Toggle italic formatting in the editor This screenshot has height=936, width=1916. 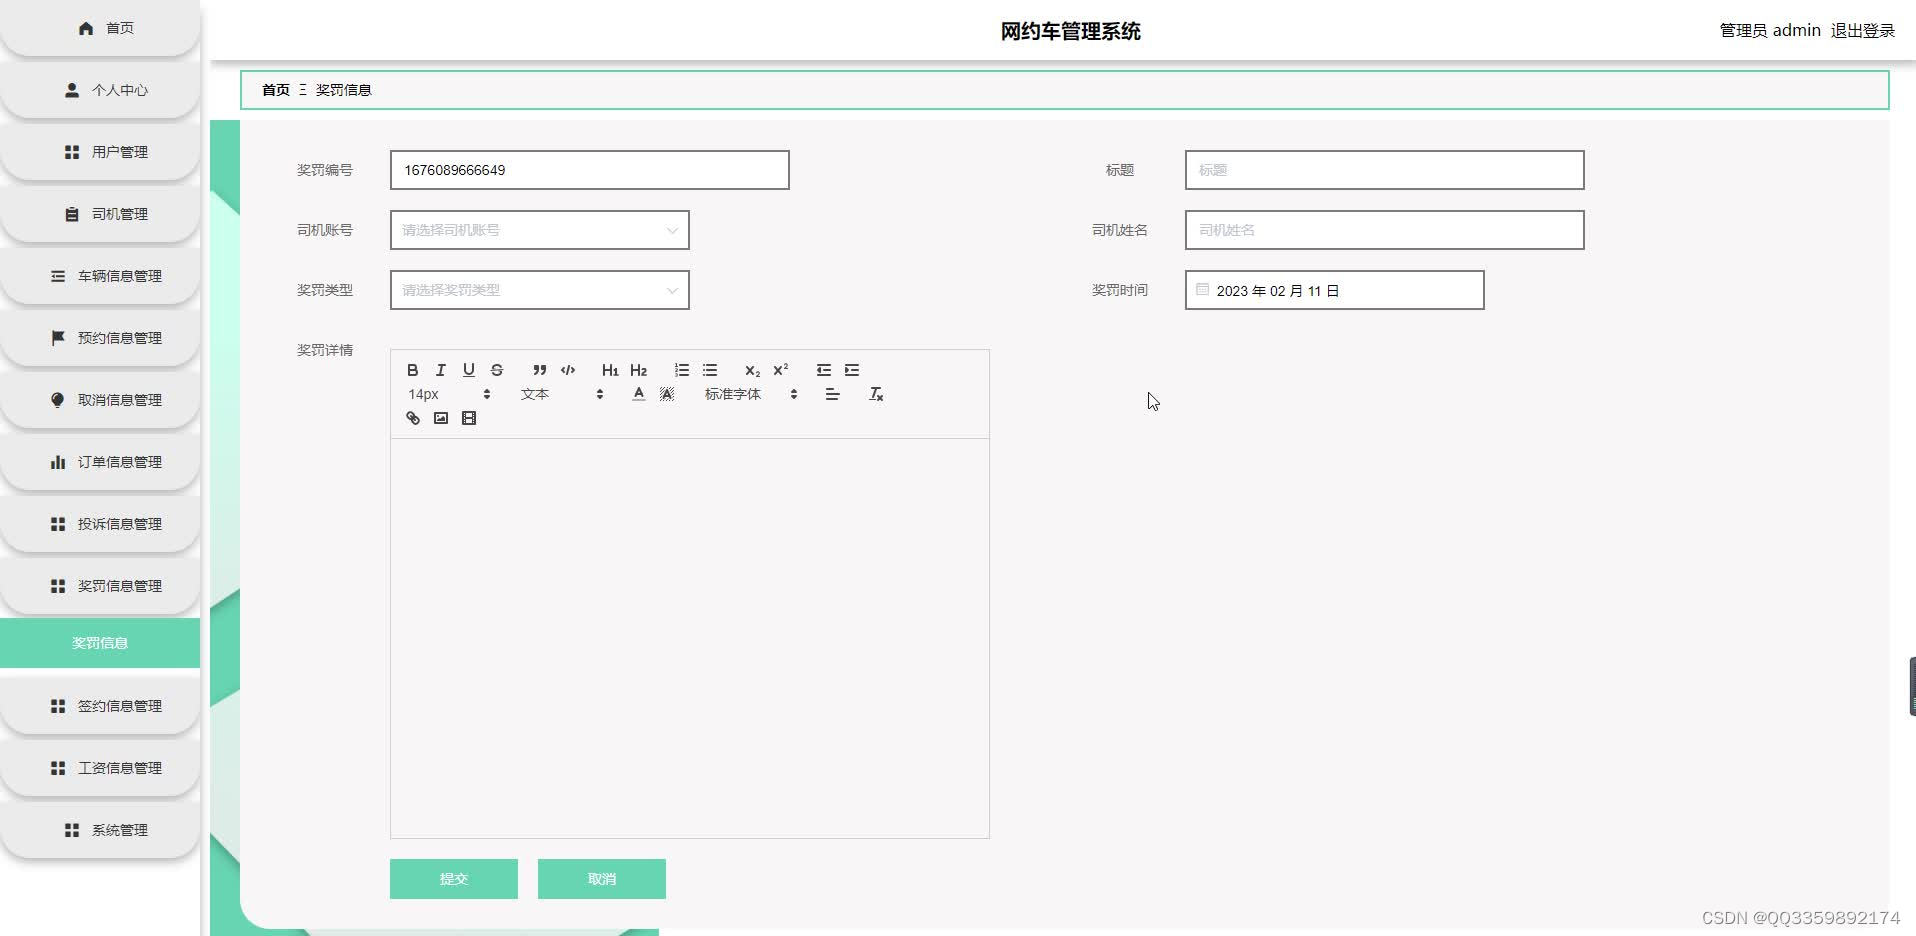tap(440, 370)
